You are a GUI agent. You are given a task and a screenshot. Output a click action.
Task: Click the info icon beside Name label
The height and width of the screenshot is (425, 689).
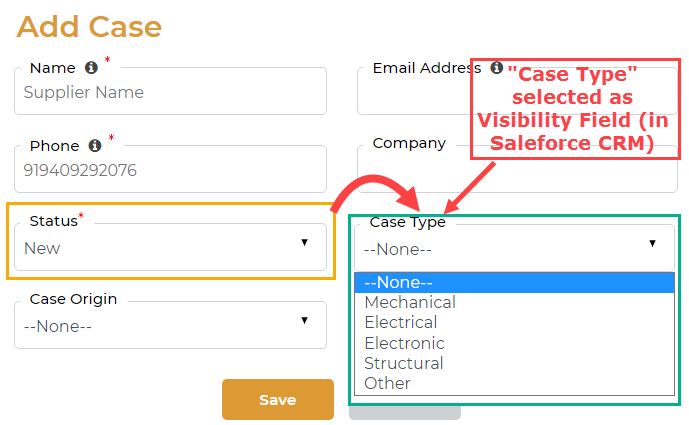[x=91, y=68]
